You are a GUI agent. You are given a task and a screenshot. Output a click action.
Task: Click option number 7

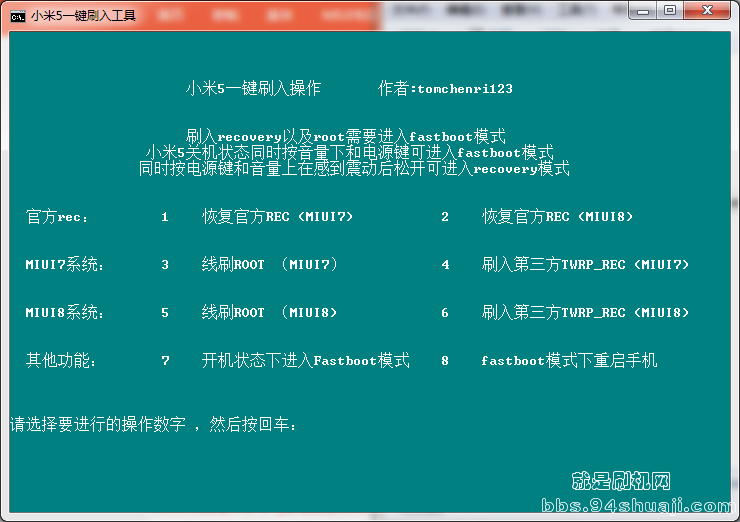point(165,361)
